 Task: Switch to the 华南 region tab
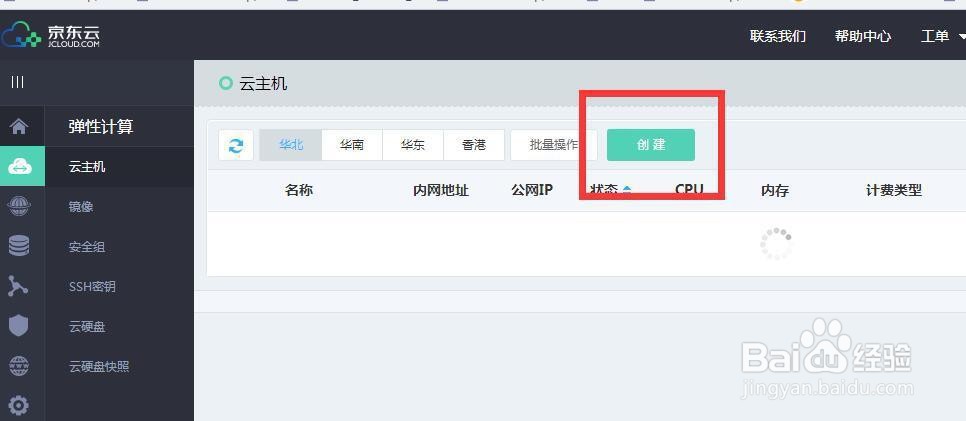tap(352, 145)
